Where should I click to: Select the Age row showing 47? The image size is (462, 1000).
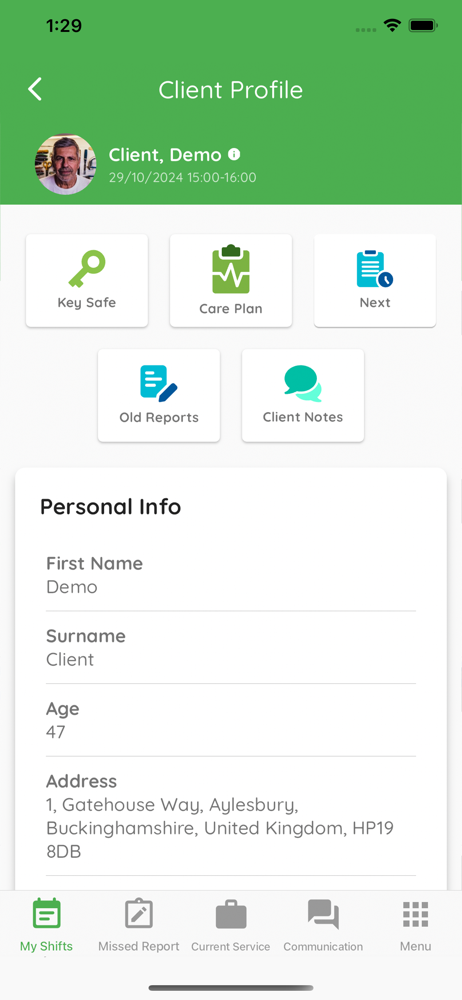pyautogui.click(x=231, y=720)
